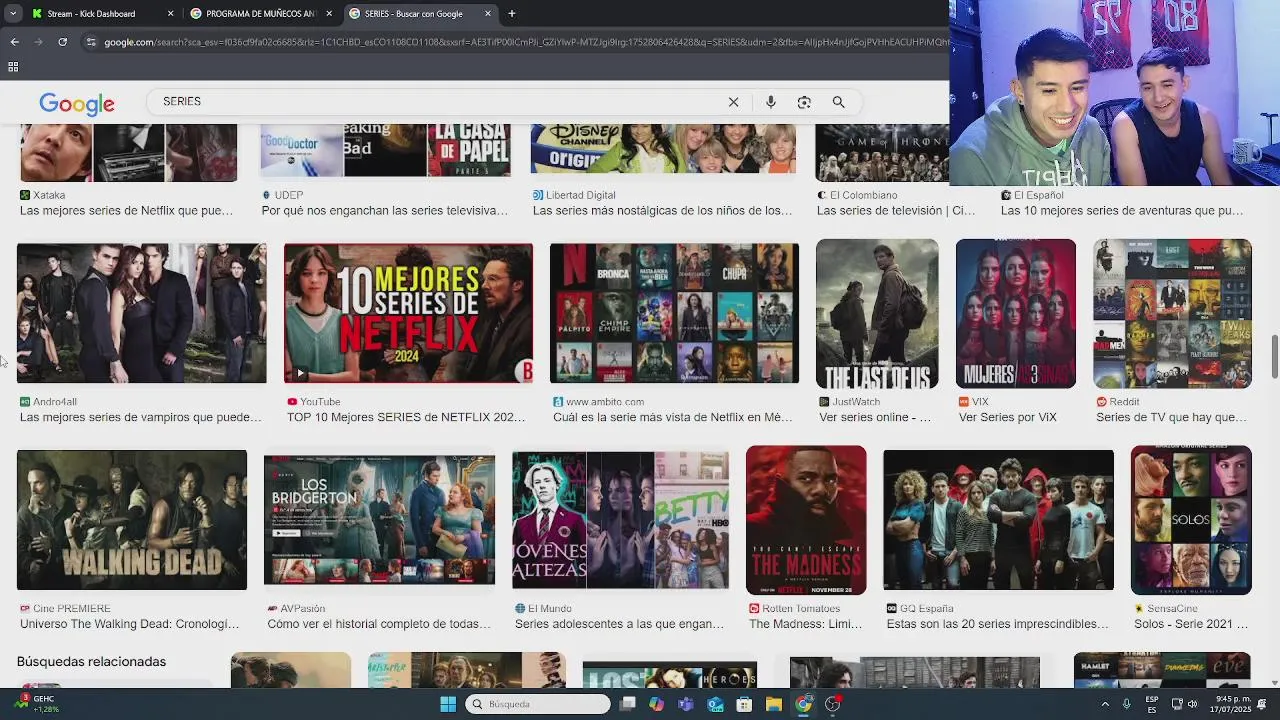1280x720 pixels.
Task: Open the Windows Start menu
Action: pyautogui.click(x=448, y=704)
